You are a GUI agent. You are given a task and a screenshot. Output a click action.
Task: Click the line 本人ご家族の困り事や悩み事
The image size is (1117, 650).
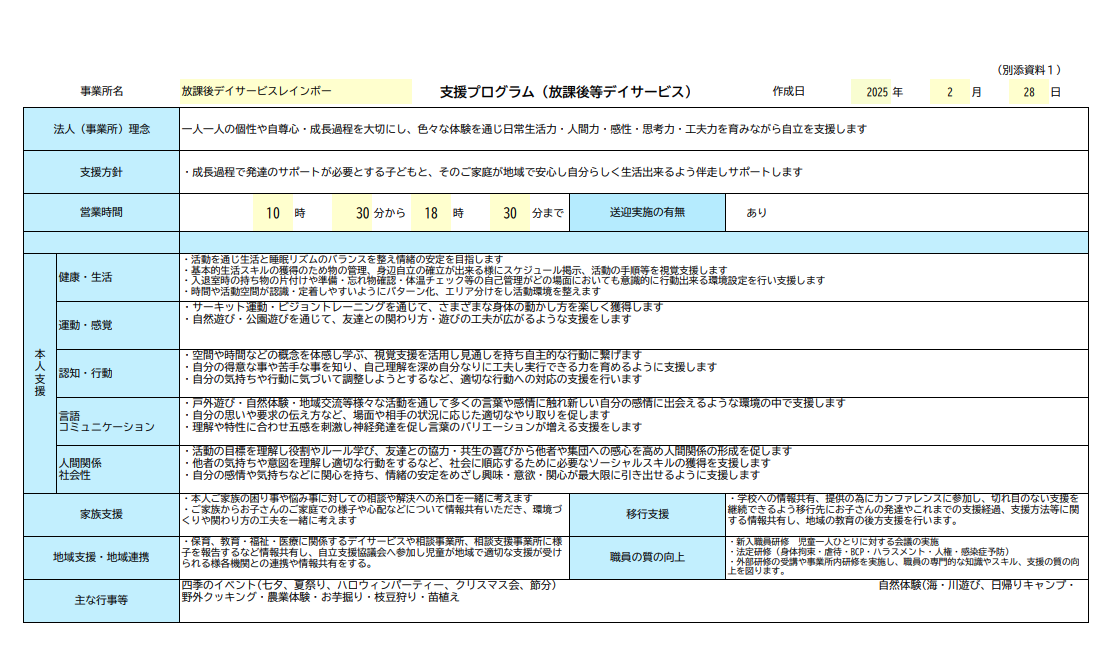(x=357, y=498)
